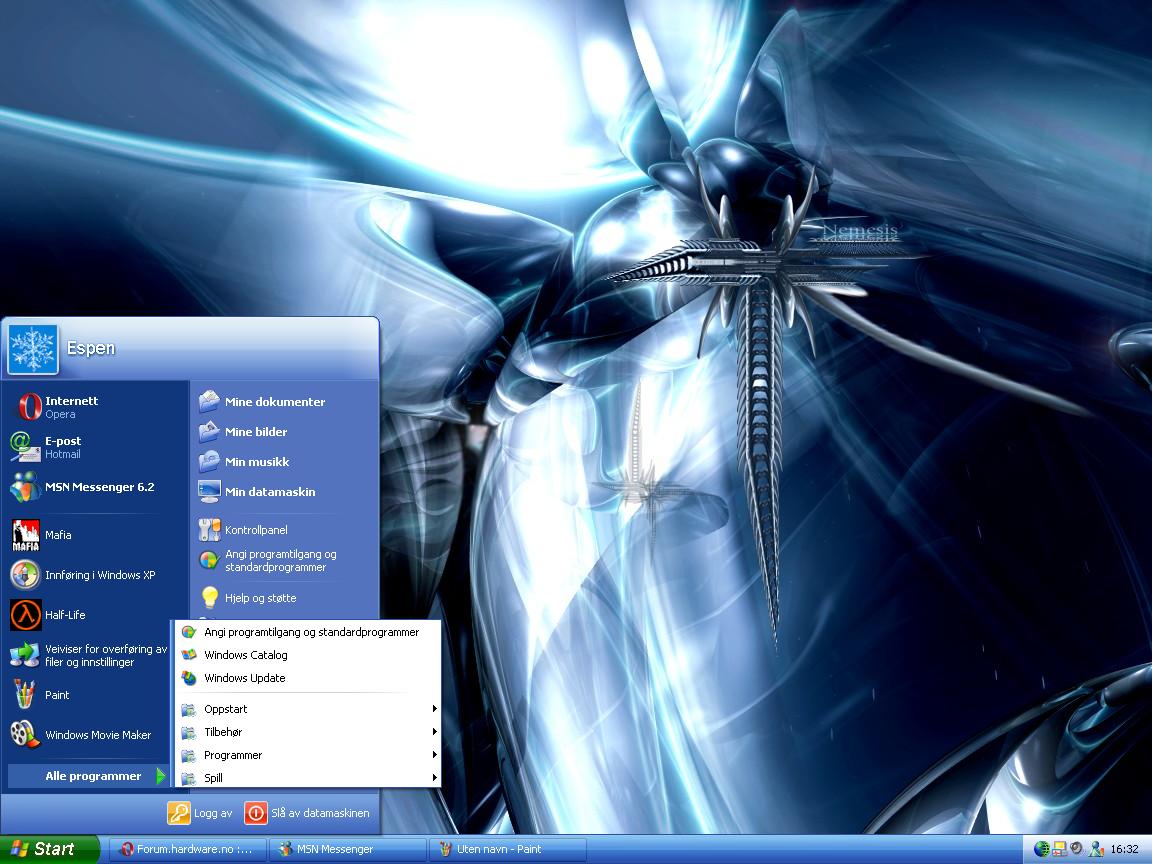Switch to Forum.hardware.no taskbar button

(187, 849)
